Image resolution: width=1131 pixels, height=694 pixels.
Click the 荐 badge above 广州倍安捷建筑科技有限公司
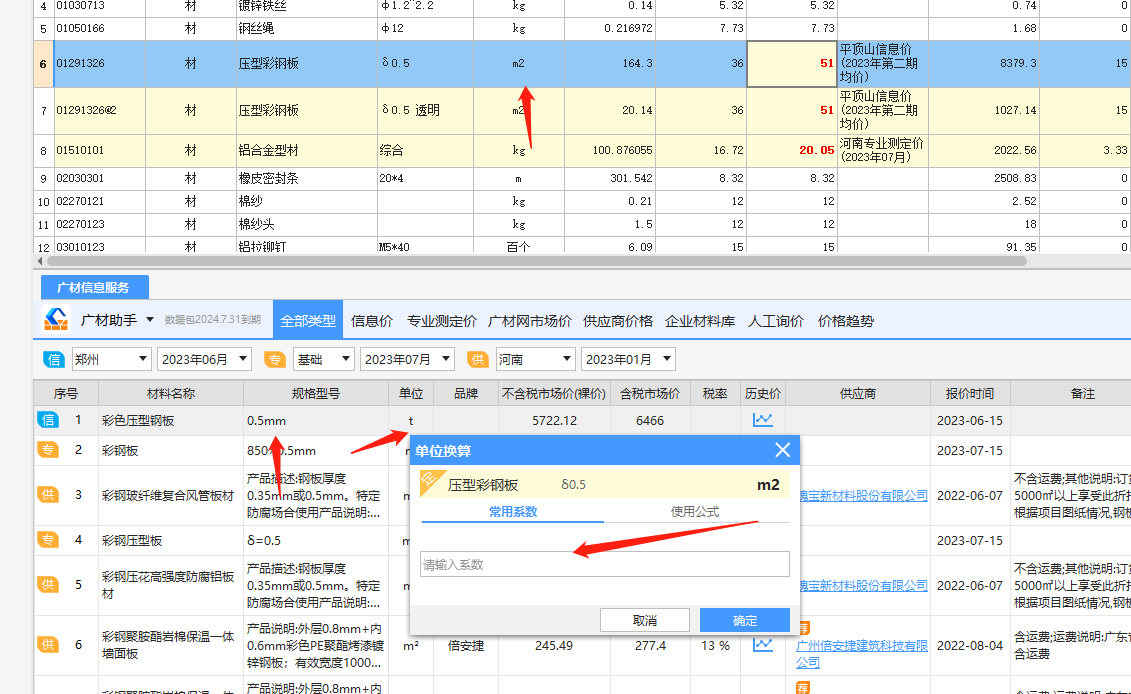pos(804,628)
